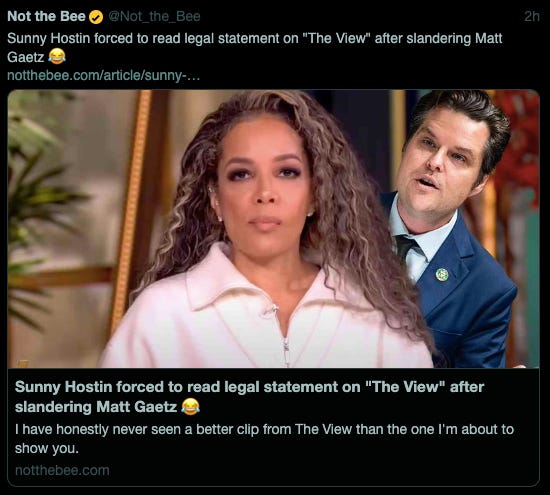Click the green lapel pin on the blue suit
The image size is (550, 495).
(x=442, y=274)
